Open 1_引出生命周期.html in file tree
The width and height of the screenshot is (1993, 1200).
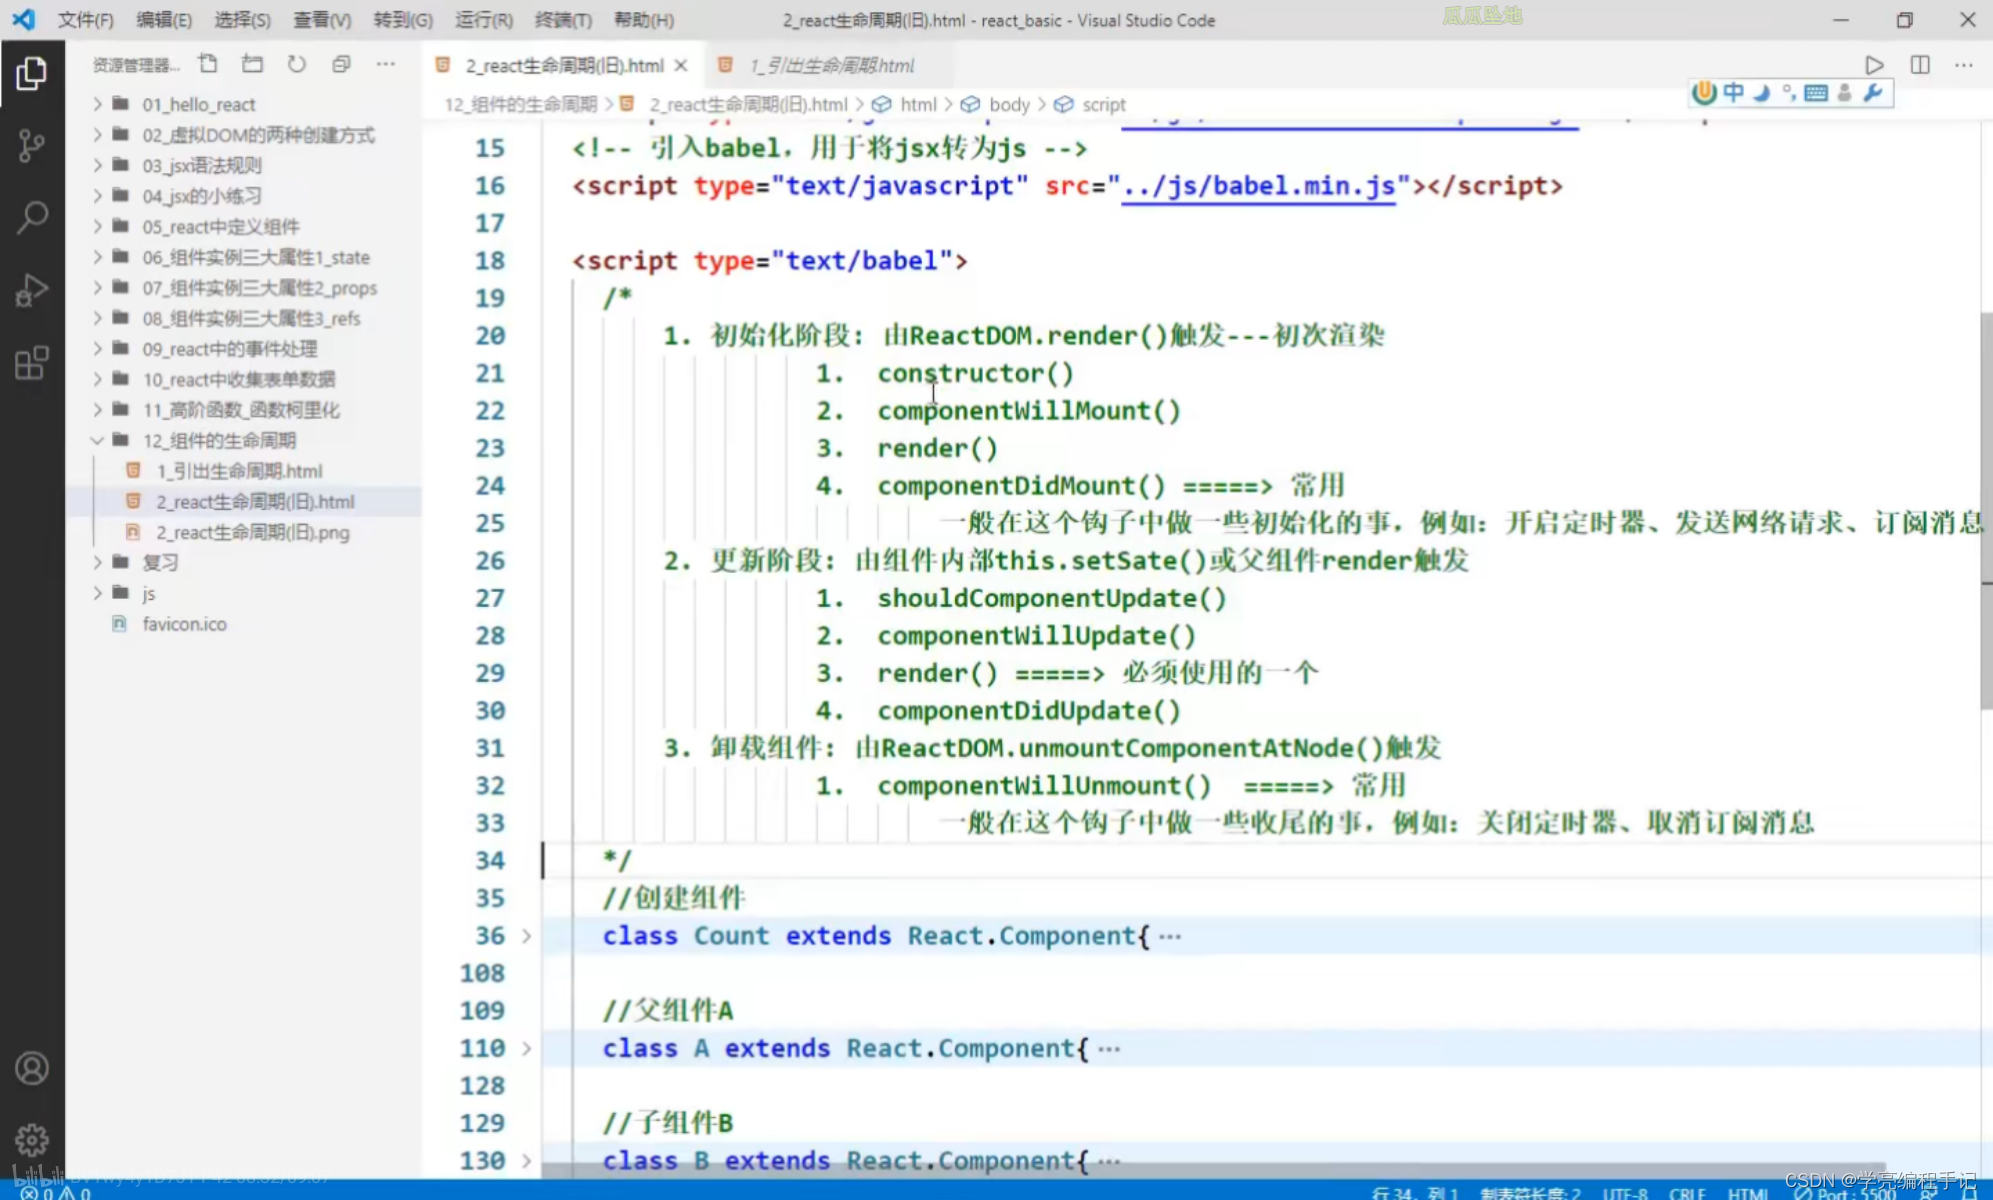tap(239, 471)
